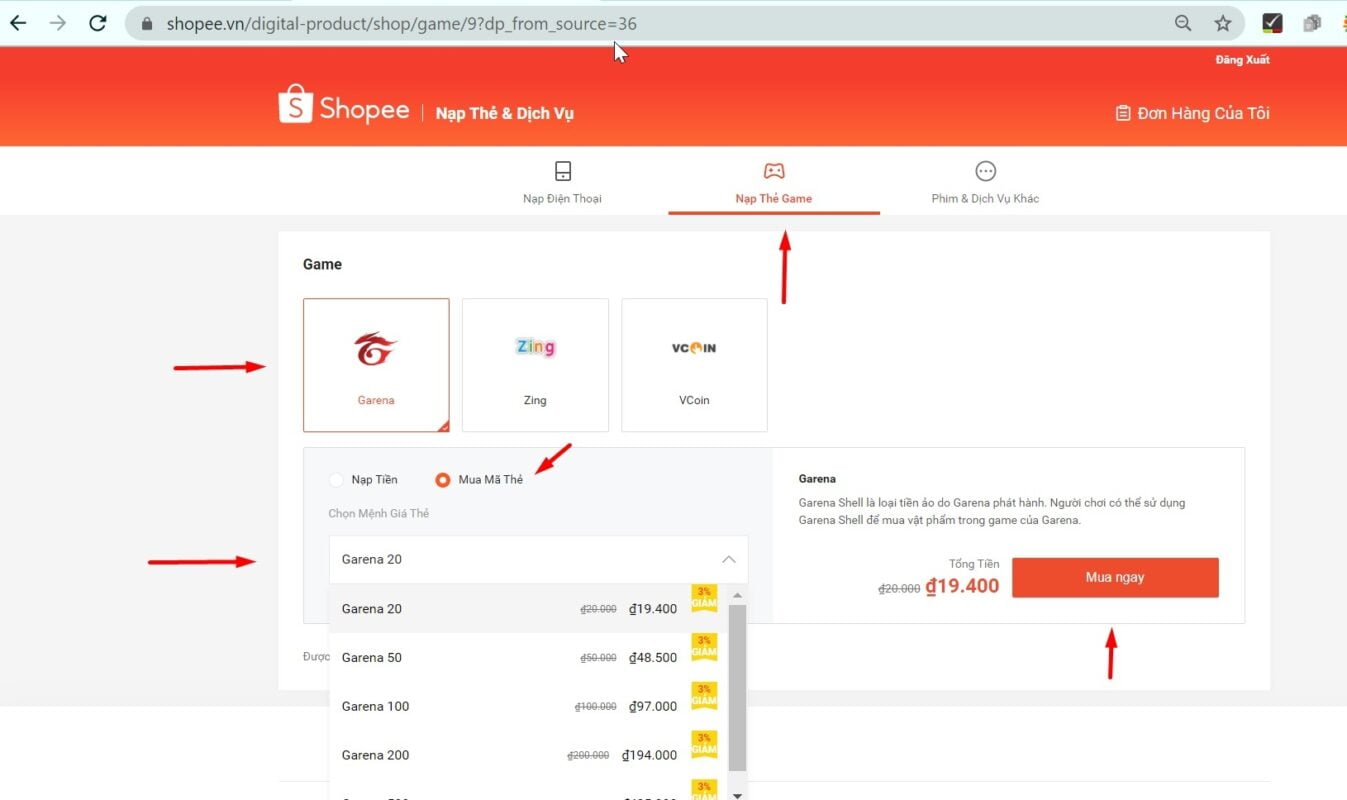Switch to Nạp Thẻ Game tab

tap(774, 181)
